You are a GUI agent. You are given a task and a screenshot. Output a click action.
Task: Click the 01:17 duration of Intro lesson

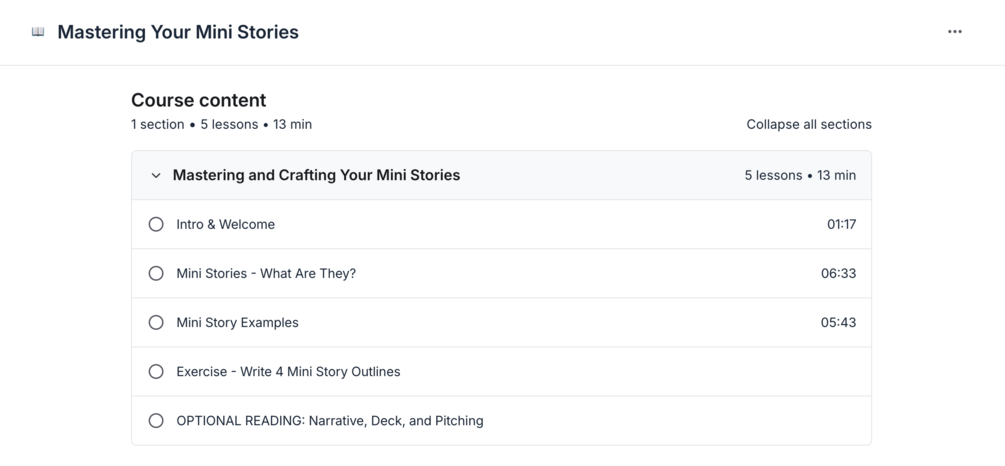pyautogui.click(x=841, y=224)
